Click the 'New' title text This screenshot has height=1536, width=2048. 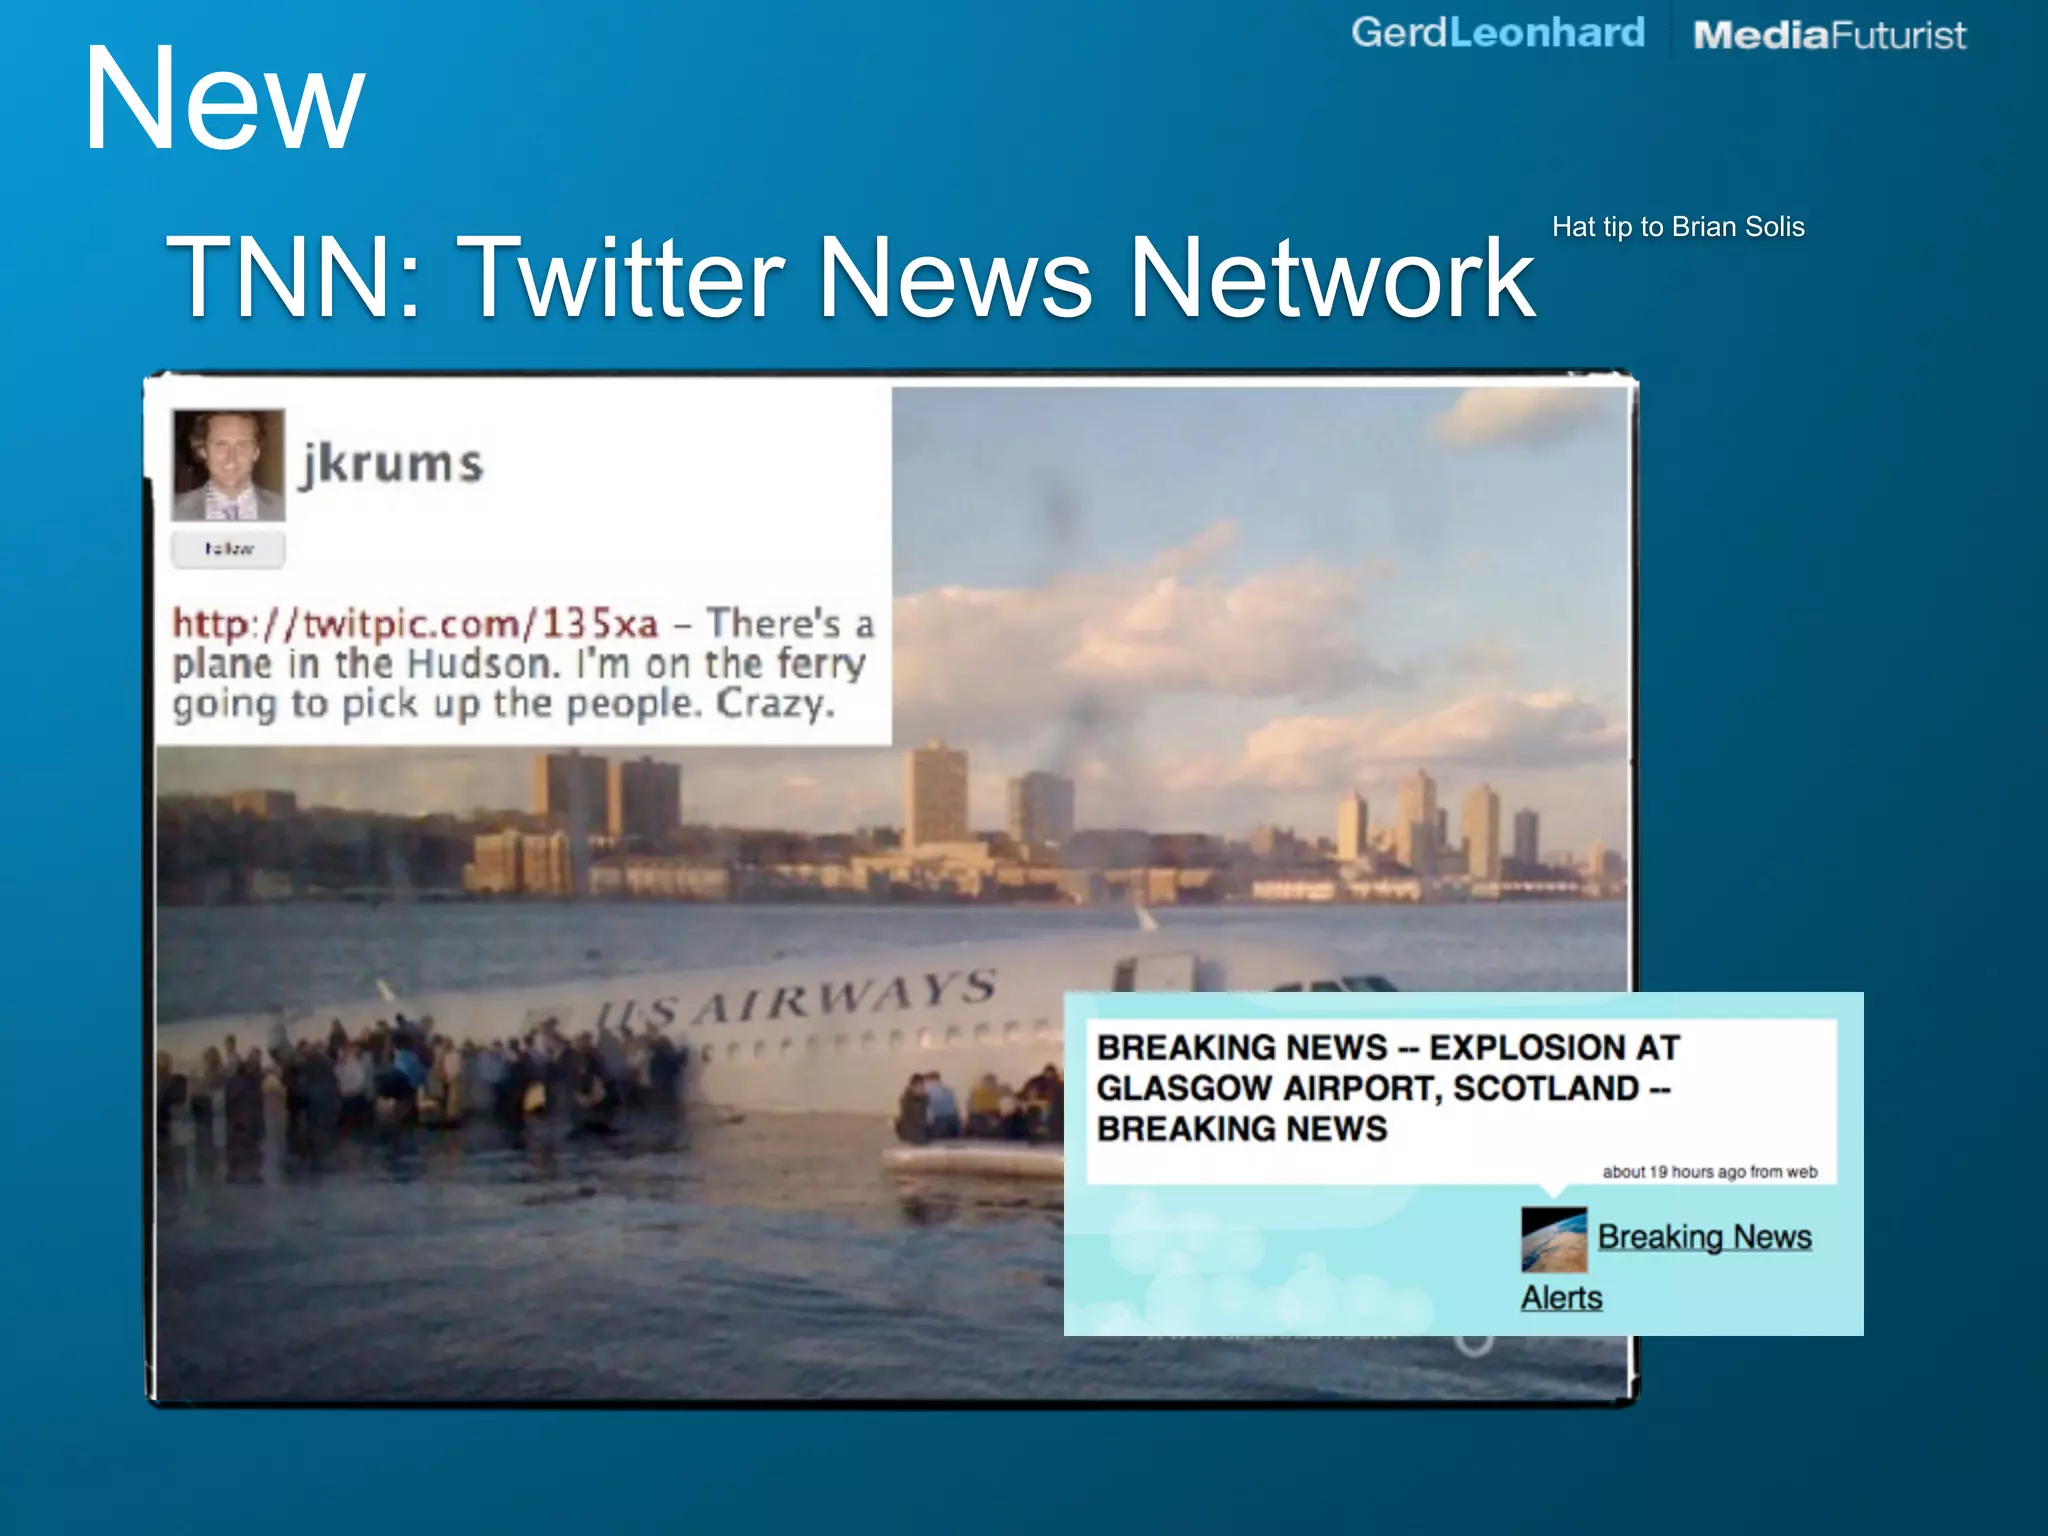click(x=224, y=98)
